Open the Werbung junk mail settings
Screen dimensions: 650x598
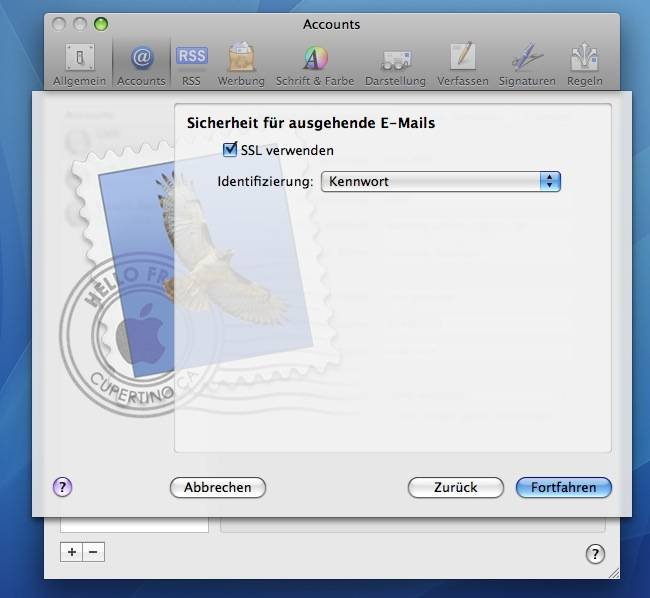(240, 64)
